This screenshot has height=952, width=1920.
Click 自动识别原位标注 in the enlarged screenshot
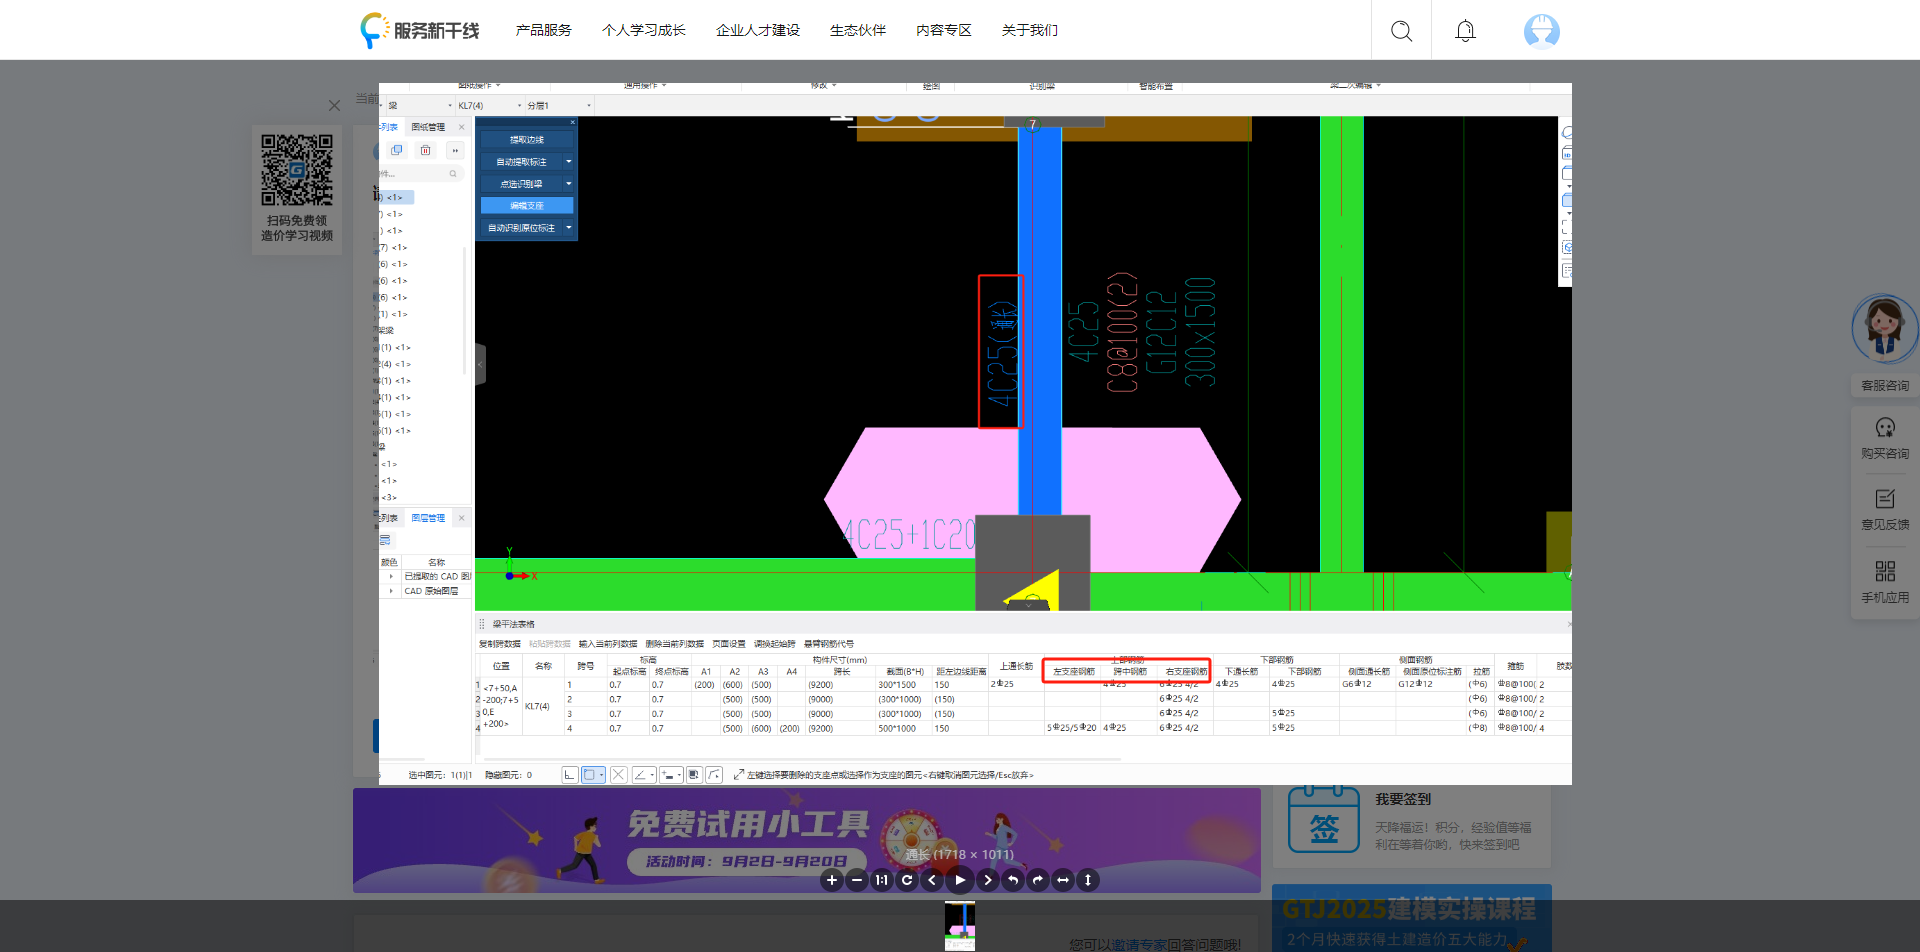pyautogui.click(x=521, y=228)
